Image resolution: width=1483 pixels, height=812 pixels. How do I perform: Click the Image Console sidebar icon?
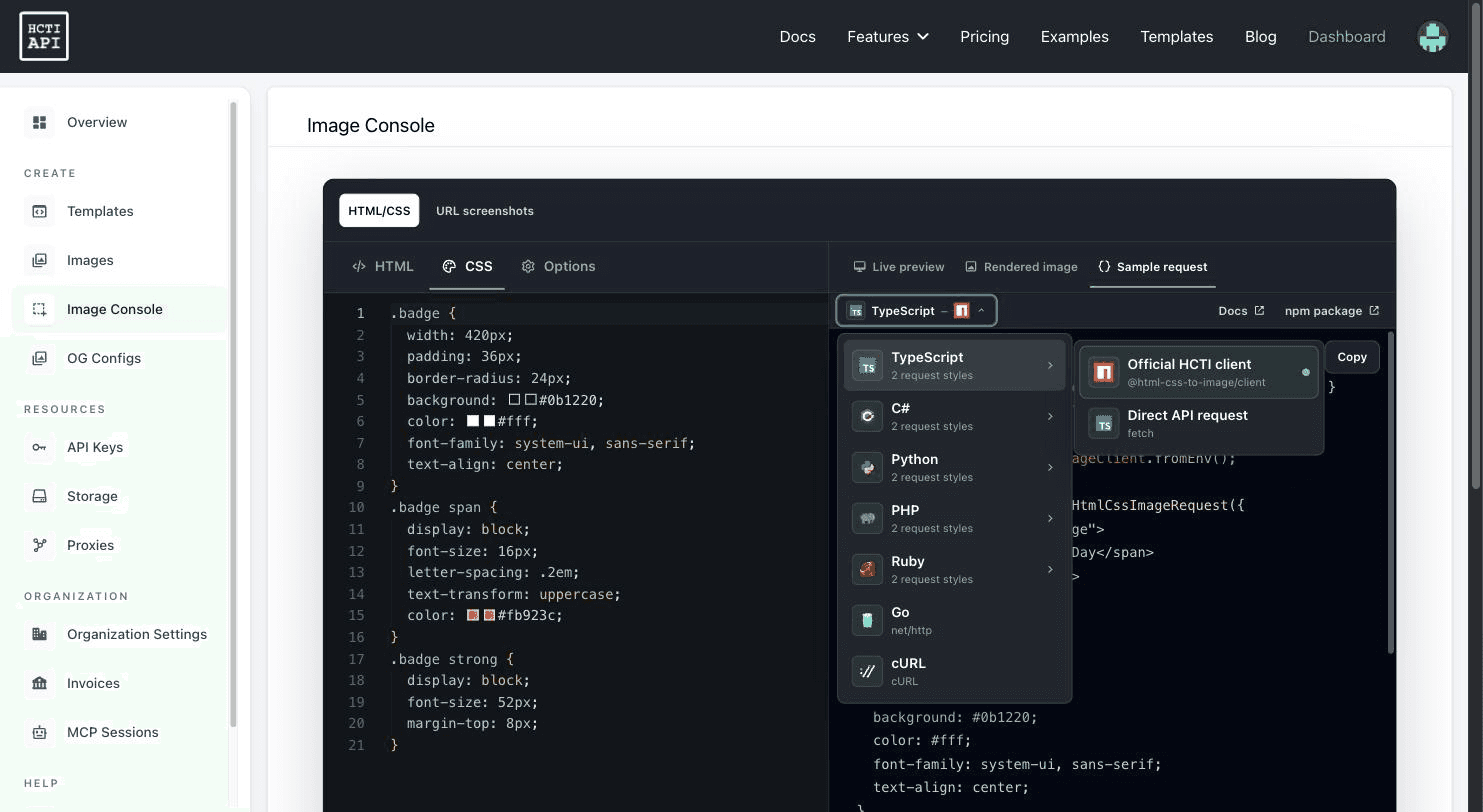pyautogui.click(x=40, y=309)
